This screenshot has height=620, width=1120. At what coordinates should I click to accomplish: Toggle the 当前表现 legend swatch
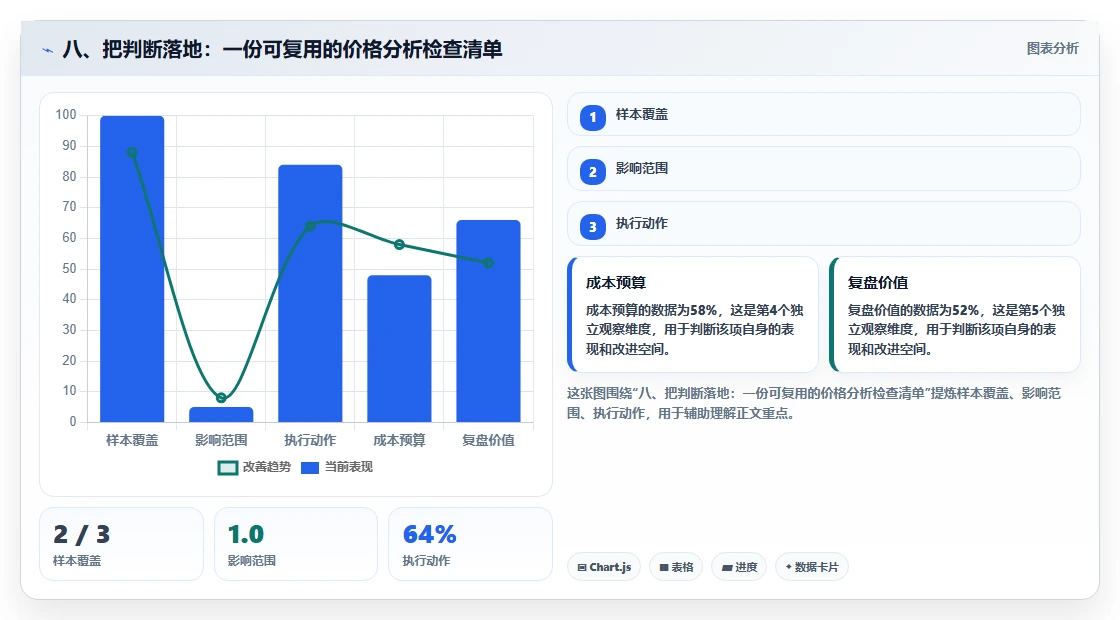309,468
